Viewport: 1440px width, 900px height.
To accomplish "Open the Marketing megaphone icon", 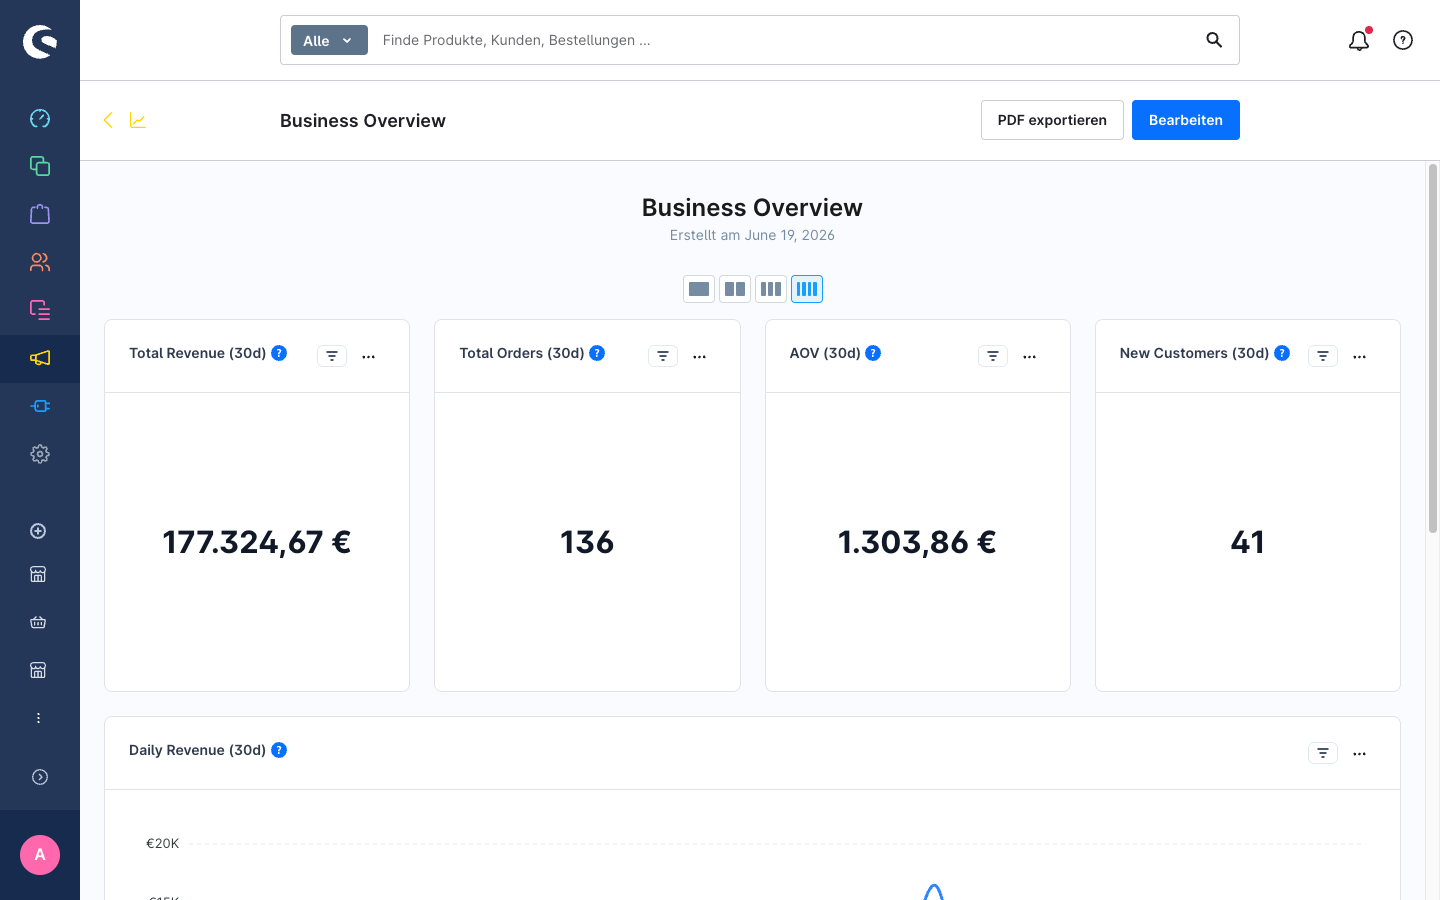I will click(40, 358).
